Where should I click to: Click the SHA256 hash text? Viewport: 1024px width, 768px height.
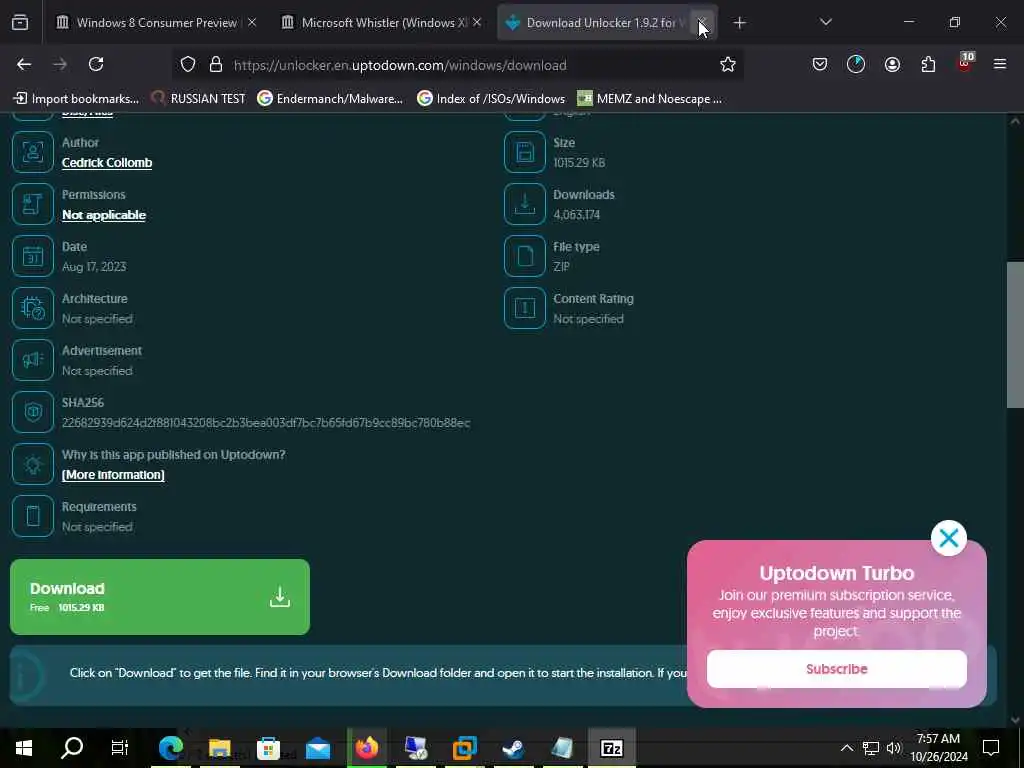coord(266,423)
